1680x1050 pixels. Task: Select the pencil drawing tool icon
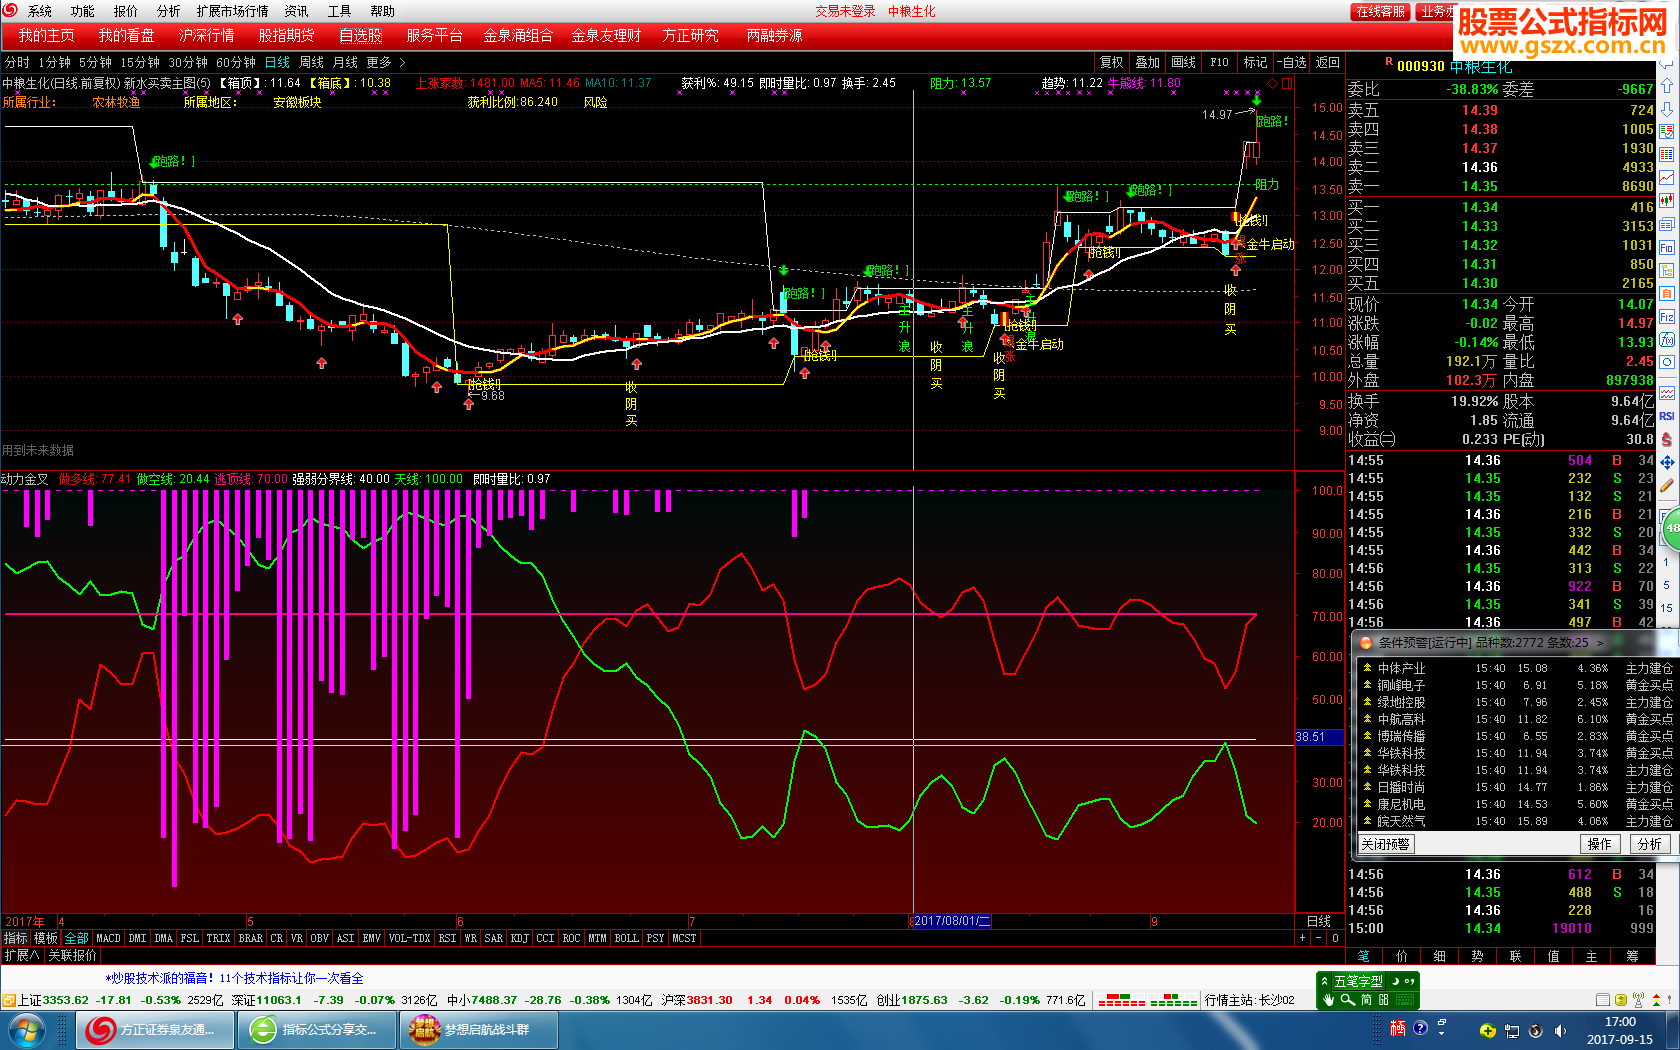[1667, 486]
